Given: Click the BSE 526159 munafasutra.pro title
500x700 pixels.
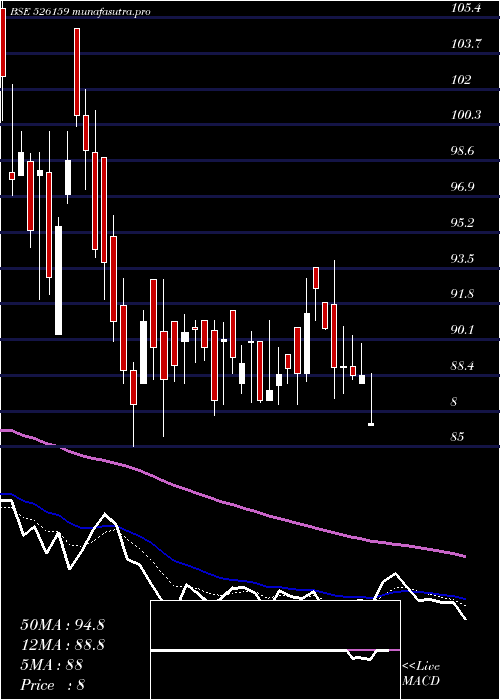Looking at the screenshot, I should (79, 12).
